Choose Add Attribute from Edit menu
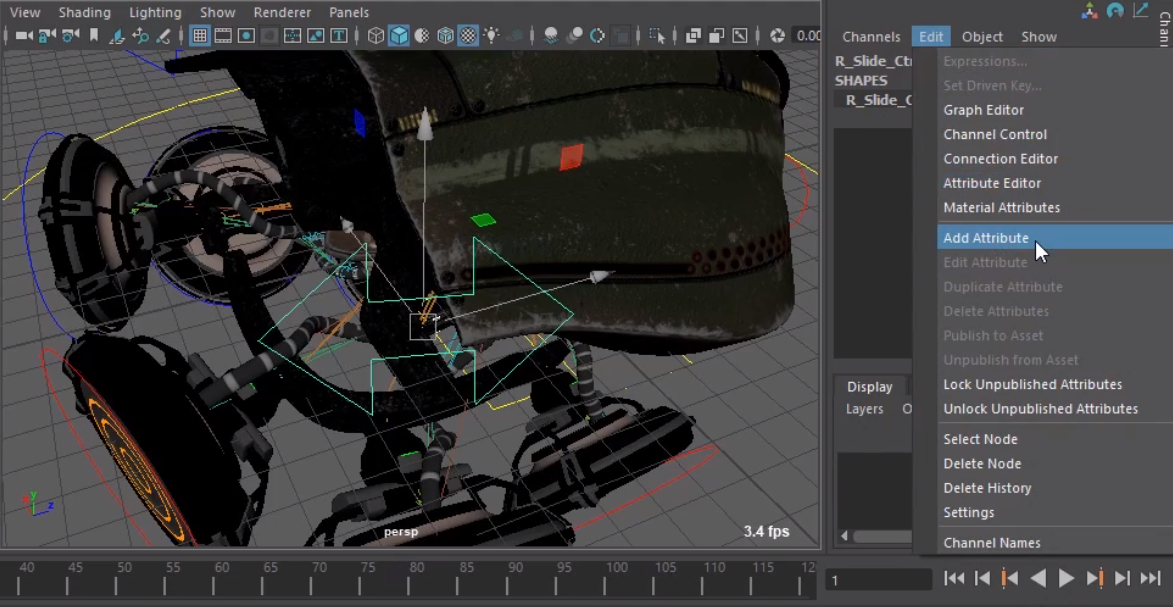 click(986, 238)
